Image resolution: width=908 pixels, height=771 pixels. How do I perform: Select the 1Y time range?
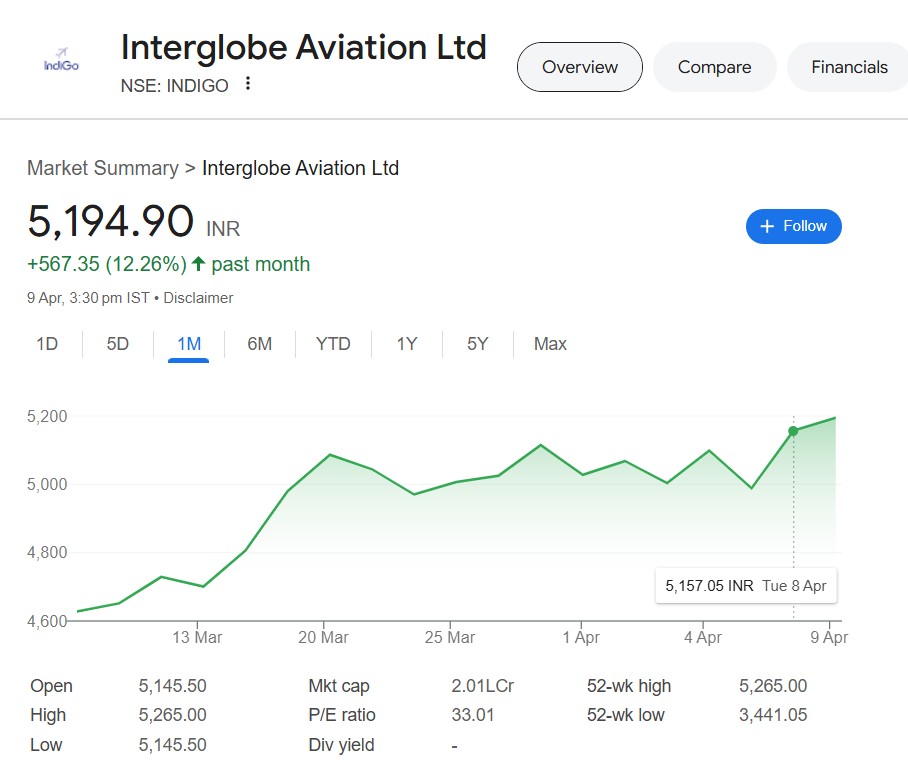(x=407, y=344)
